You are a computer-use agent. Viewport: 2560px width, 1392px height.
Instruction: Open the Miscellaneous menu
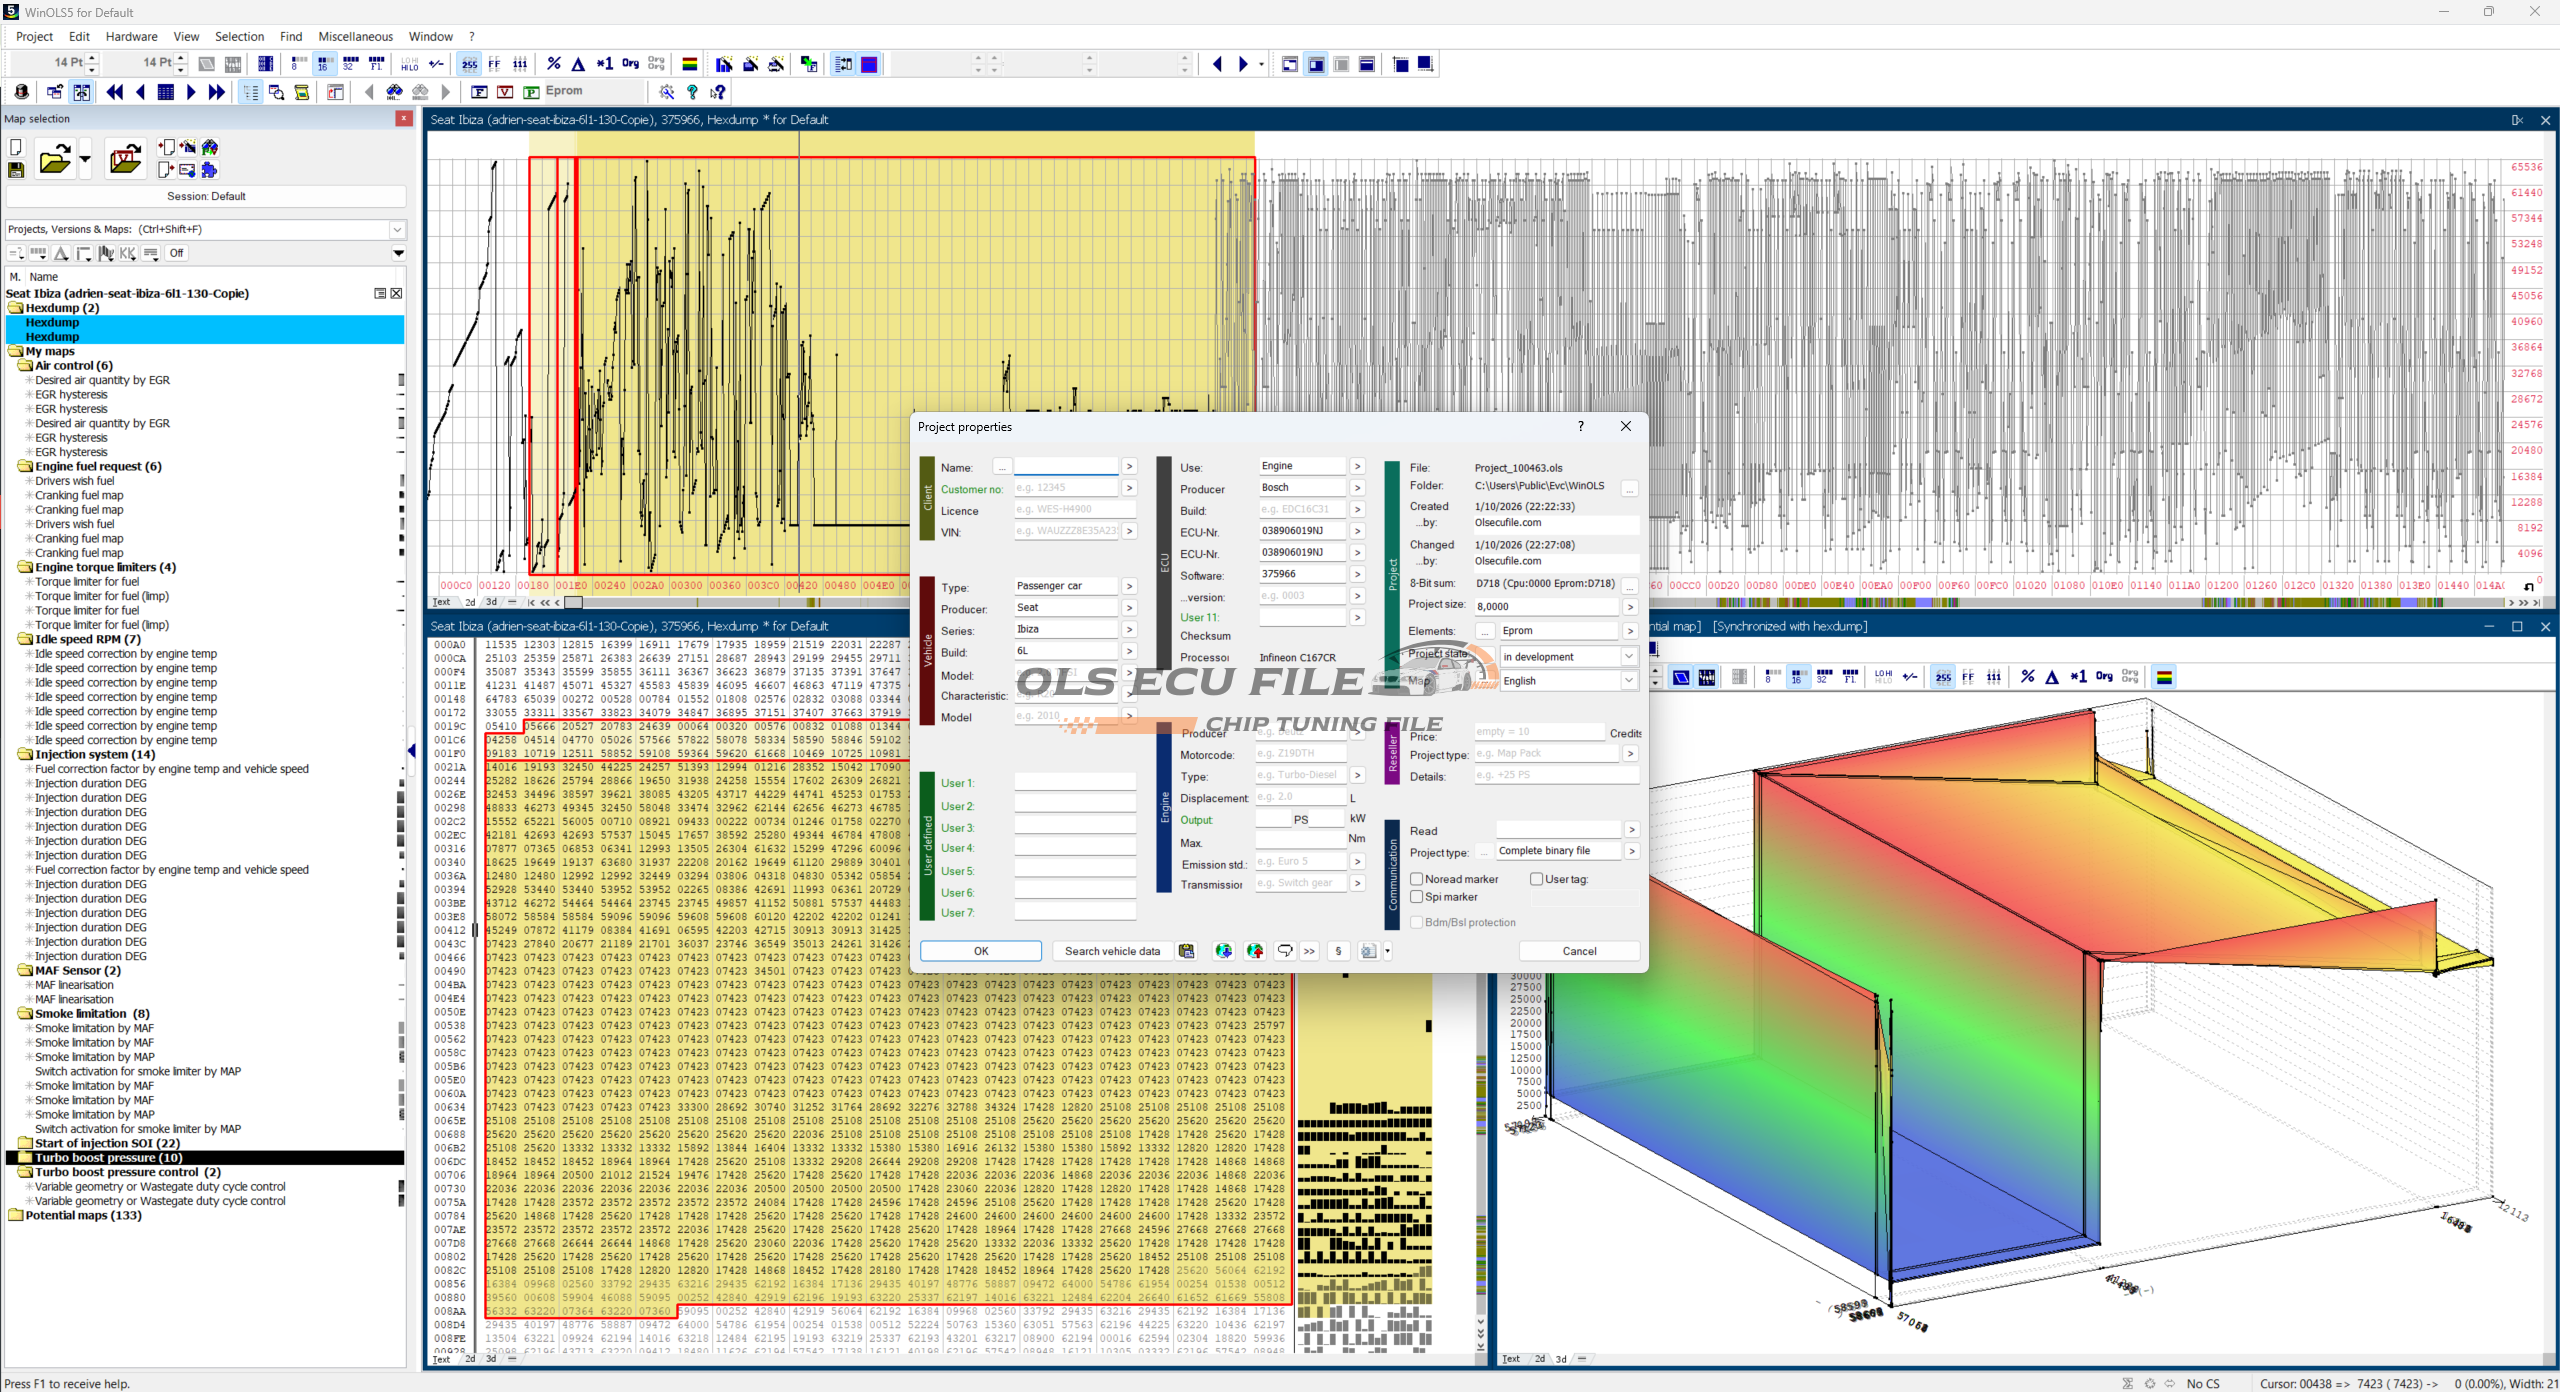point(355,36)
